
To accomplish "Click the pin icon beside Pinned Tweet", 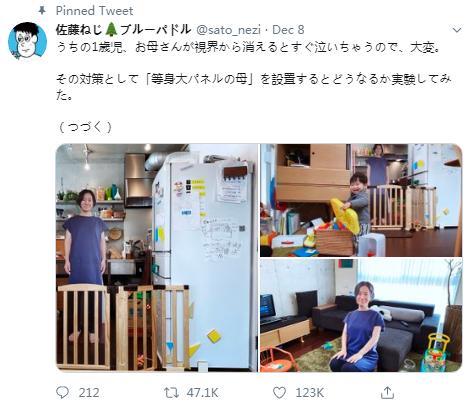I will pyautogui.click(x=42, y=11).
